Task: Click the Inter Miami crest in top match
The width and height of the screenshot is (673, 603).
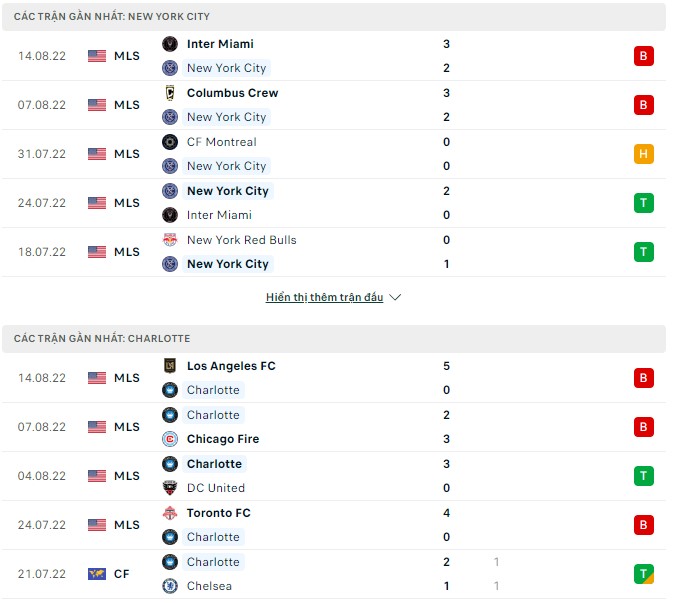Action: click(x=169, y=44)
